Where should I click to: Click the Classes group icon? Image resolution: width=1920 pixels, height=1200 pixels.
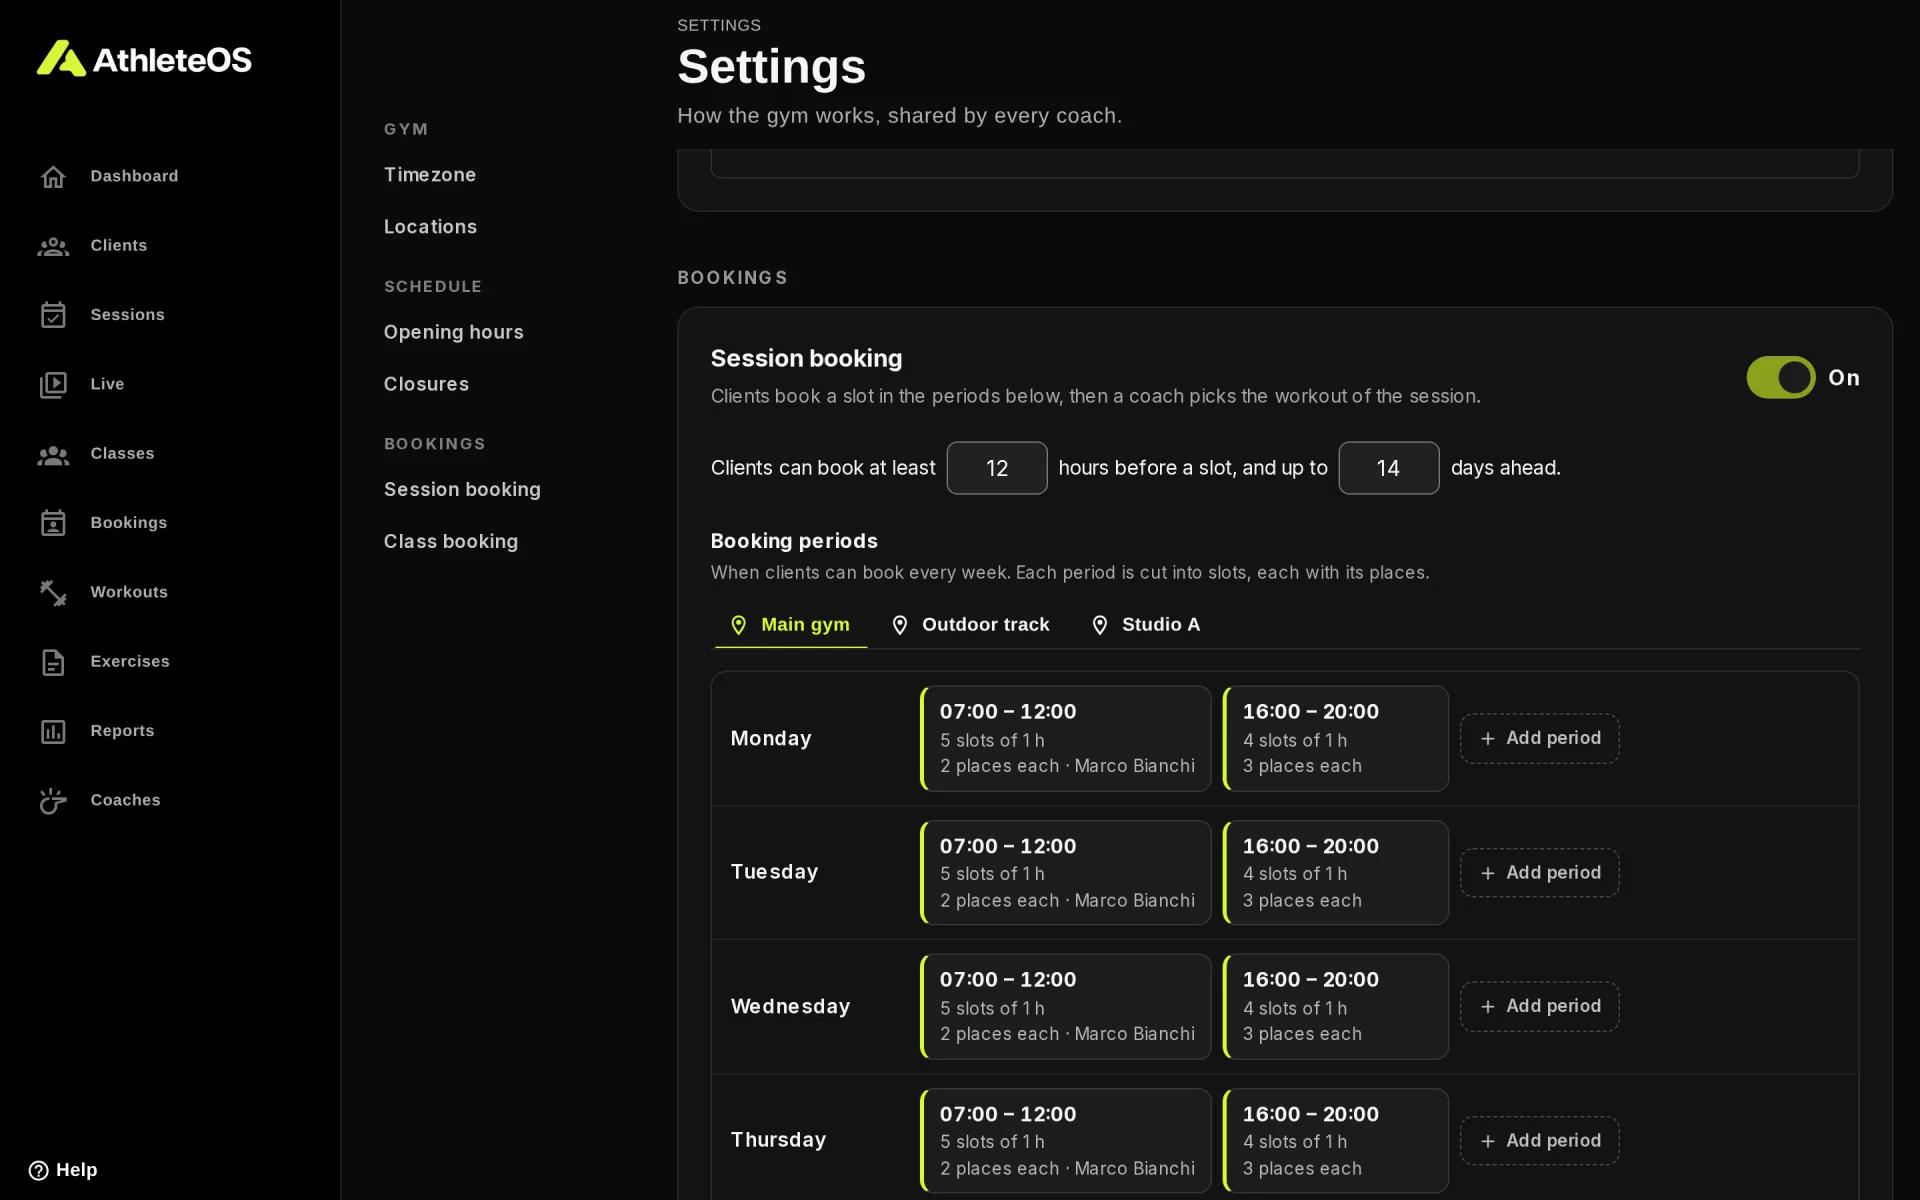(x=53, y=455)
